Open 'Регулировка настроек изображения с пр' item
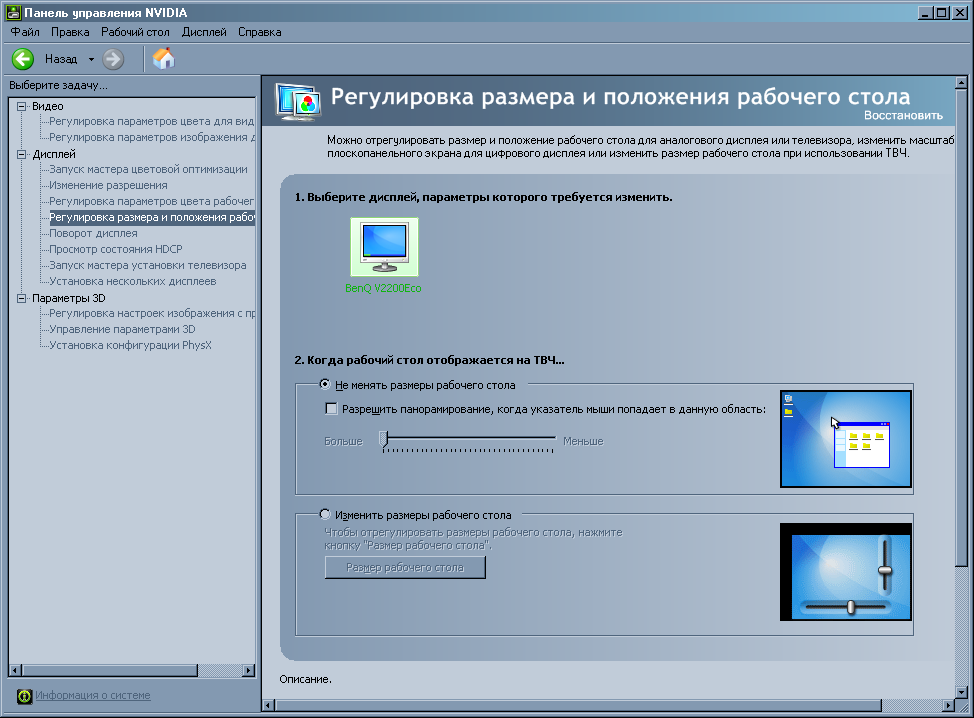 (152, 313)
